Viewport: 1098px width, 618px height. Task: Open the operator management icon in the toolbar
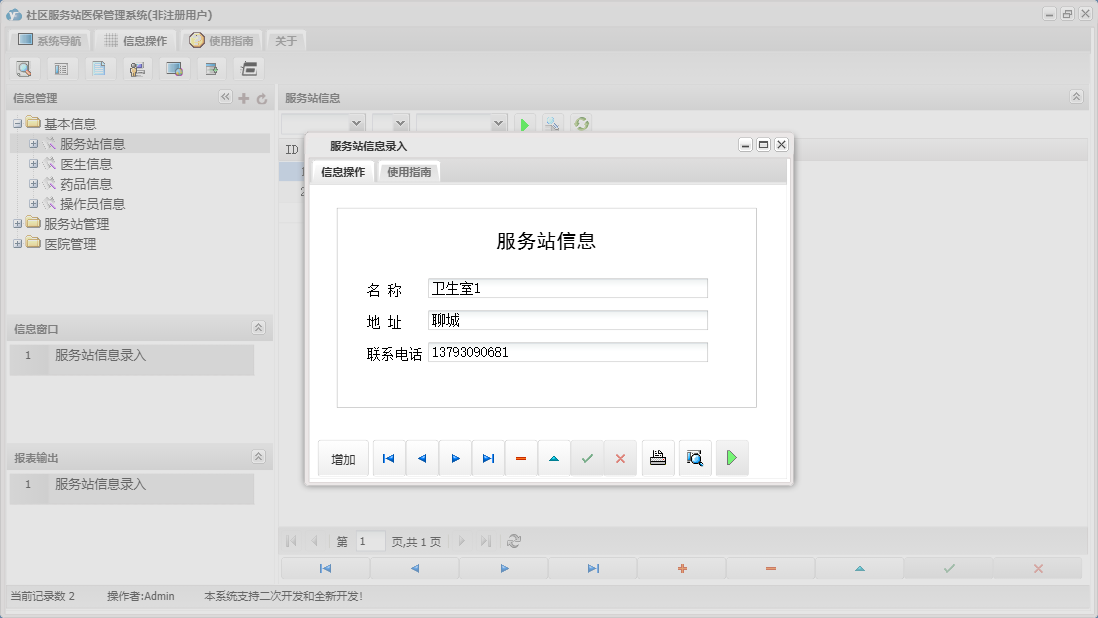(137, 68)
